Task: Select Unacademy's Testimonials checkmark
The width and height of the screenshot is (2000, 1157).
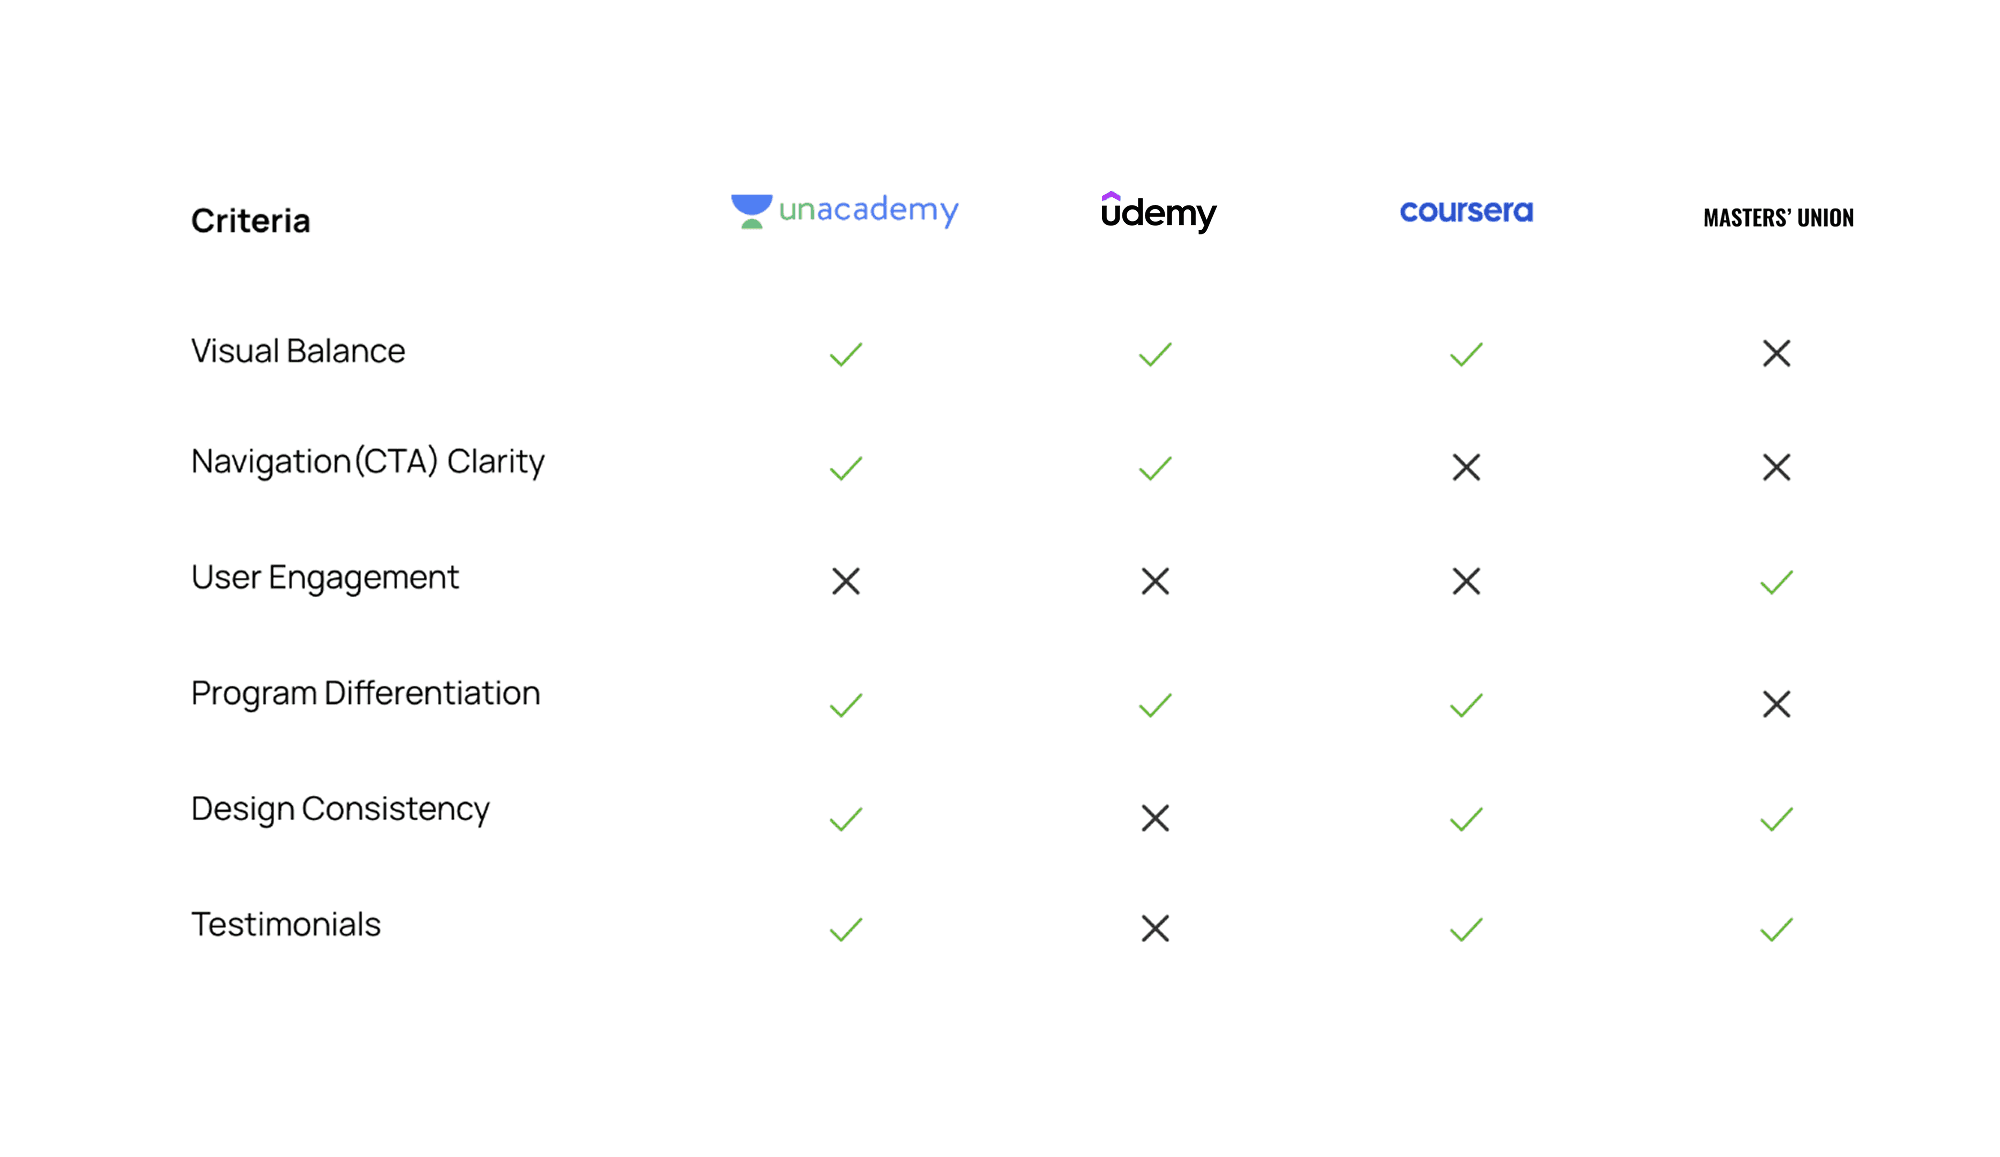Action: tap(846, 930)
